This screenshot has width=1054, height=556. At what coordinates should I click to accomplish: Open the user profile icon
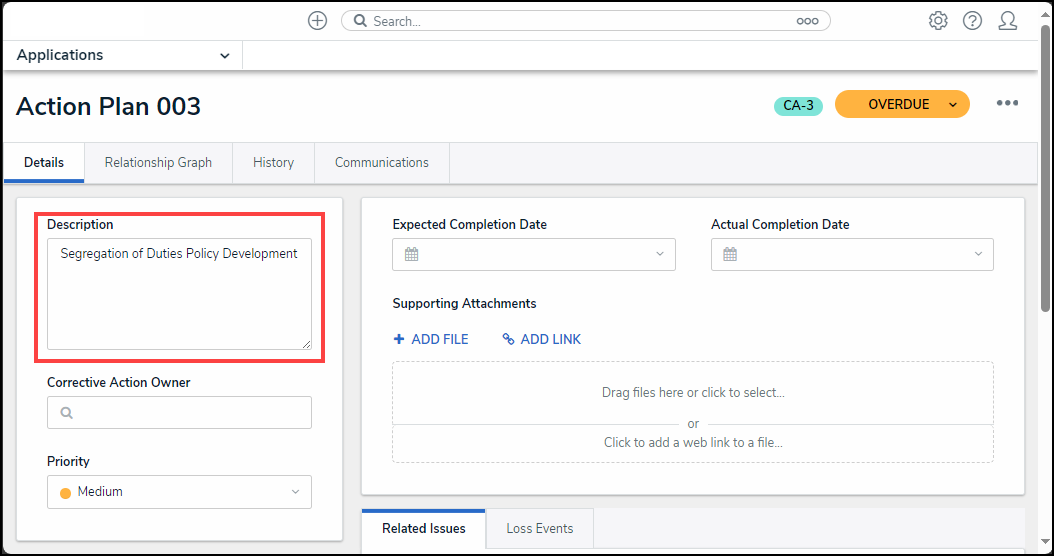coord(1008,21)
